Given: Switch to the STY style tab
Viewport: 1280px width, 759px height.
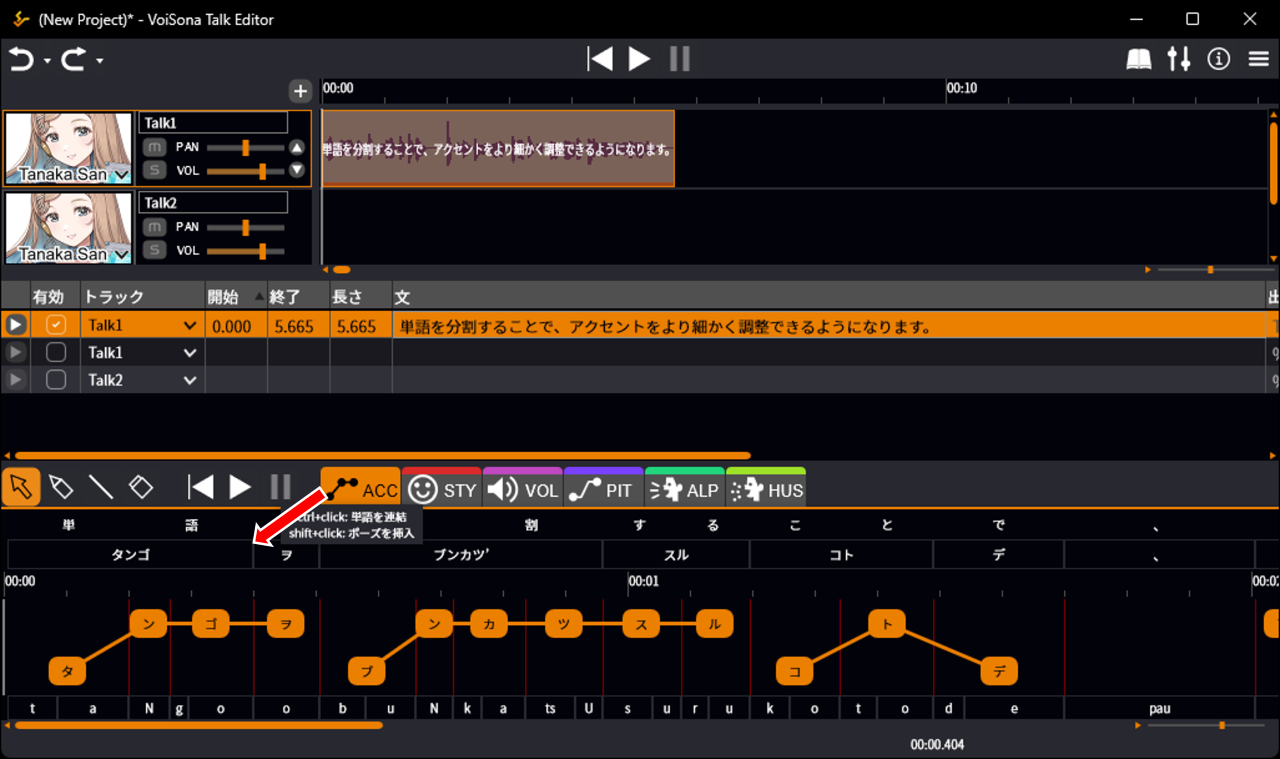Looking at the screenshot, I should click(x=441, y=490).
